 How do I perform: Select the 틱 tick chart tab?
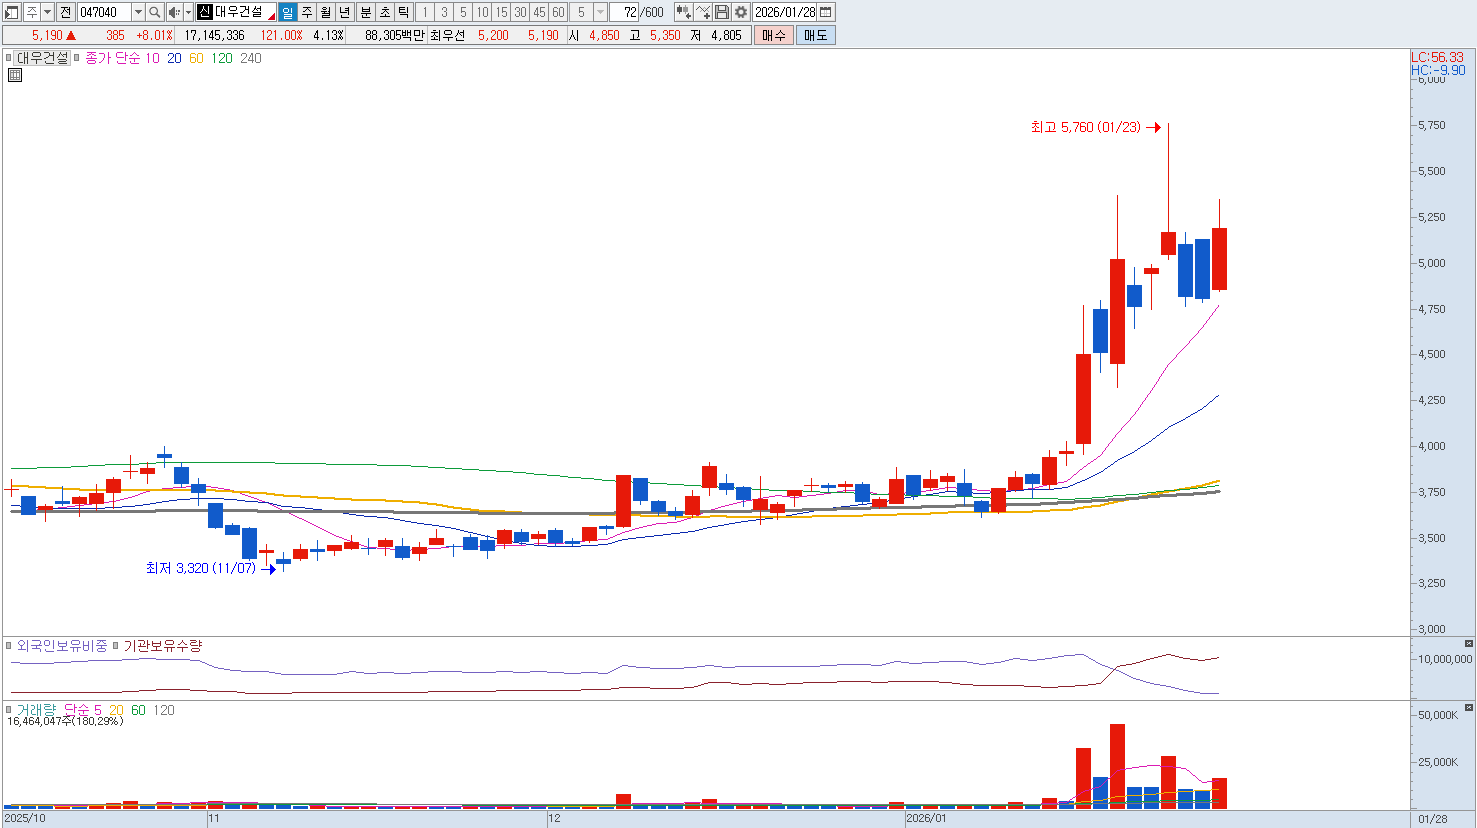[x=403, y=12]
